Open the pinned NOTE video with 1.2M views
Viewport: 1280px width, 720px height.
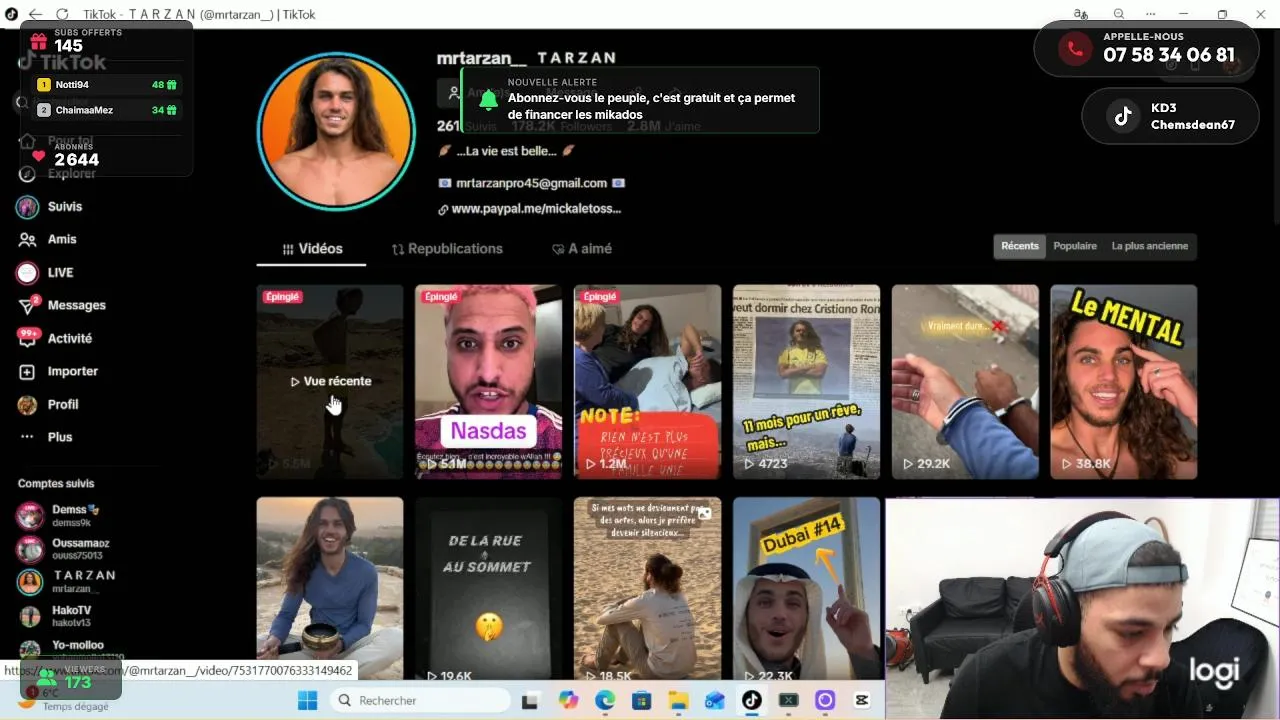[x=647, y=382]
